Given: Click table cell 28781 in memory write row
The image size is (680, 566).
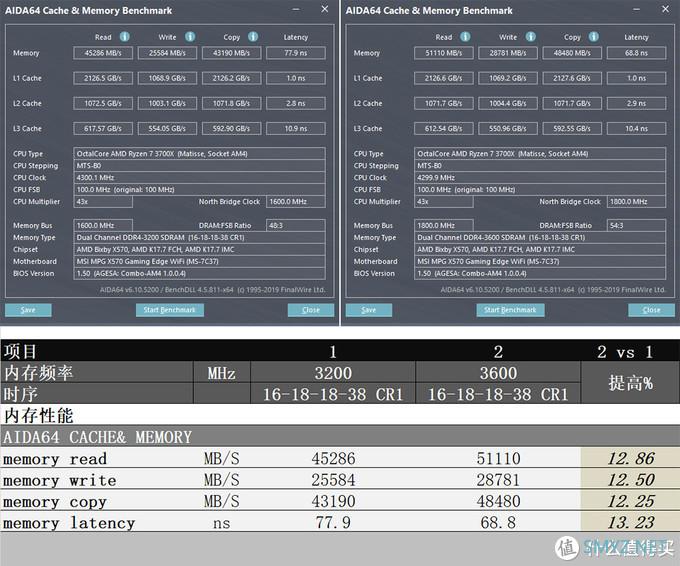Looking at the screenshot, I should (x=498, y=479).
